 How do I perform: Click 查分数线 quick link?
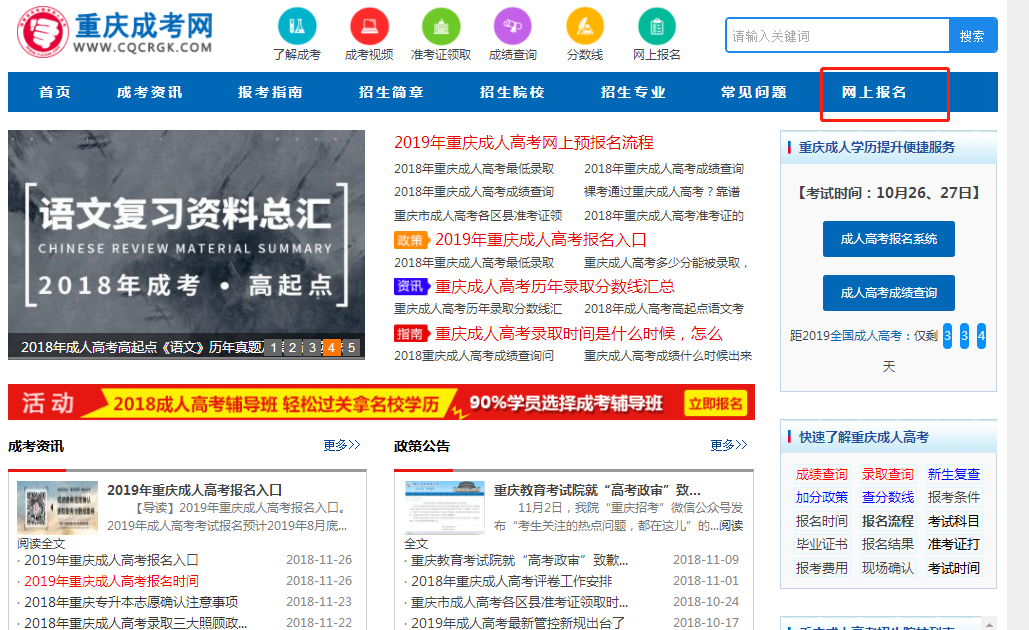point(887,497)
